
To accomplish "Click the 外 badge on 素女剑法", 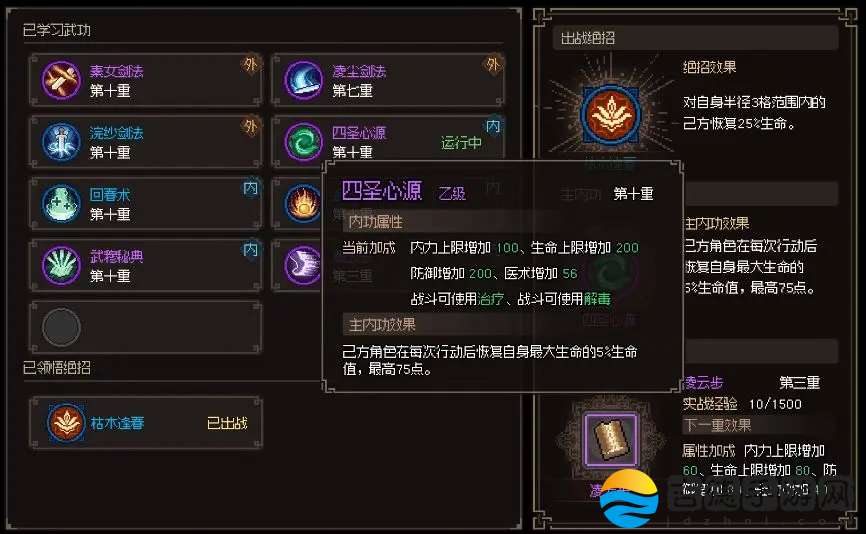I will (x=250, y=65).
